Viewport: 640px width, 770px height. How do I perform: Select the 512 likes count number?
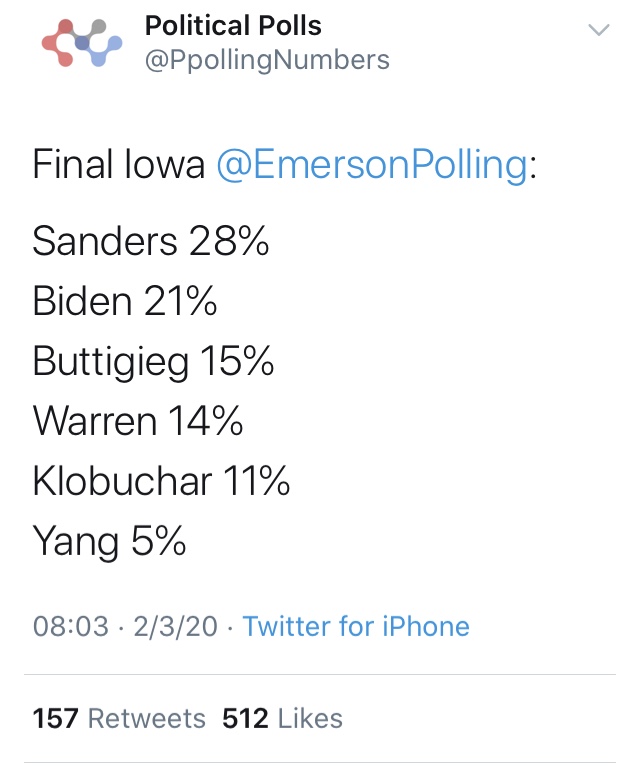(x=245, y=719)
